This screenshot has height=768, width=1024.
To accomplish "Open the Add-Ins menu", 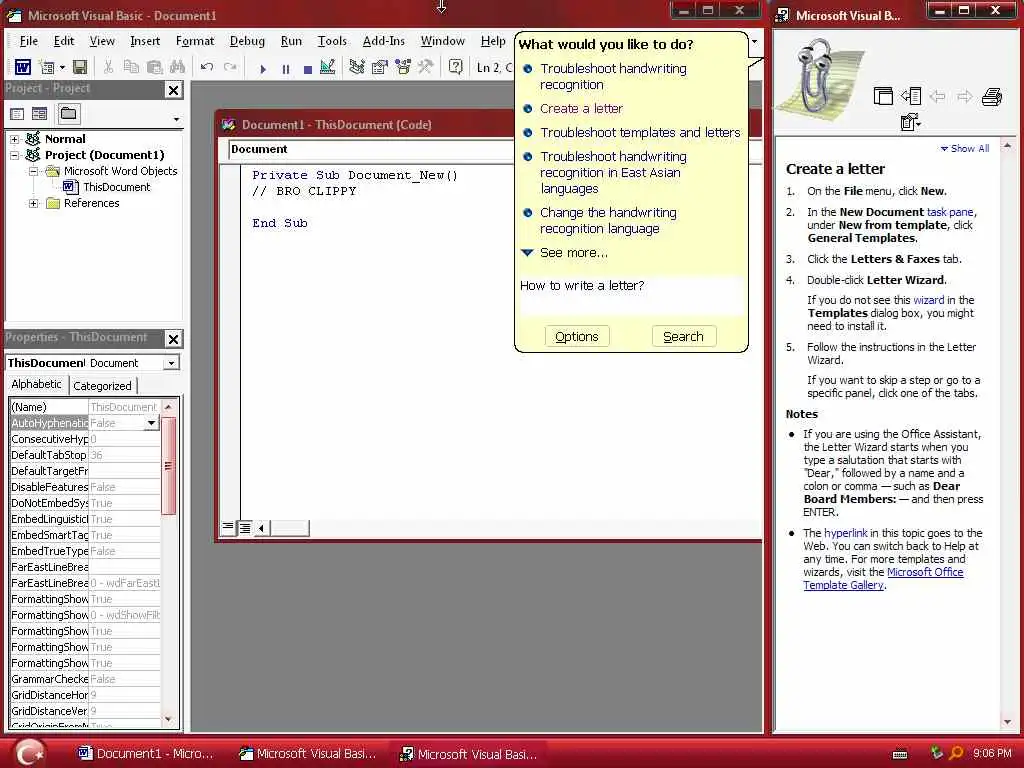I will pyautogui.click(x=383, y=41).
